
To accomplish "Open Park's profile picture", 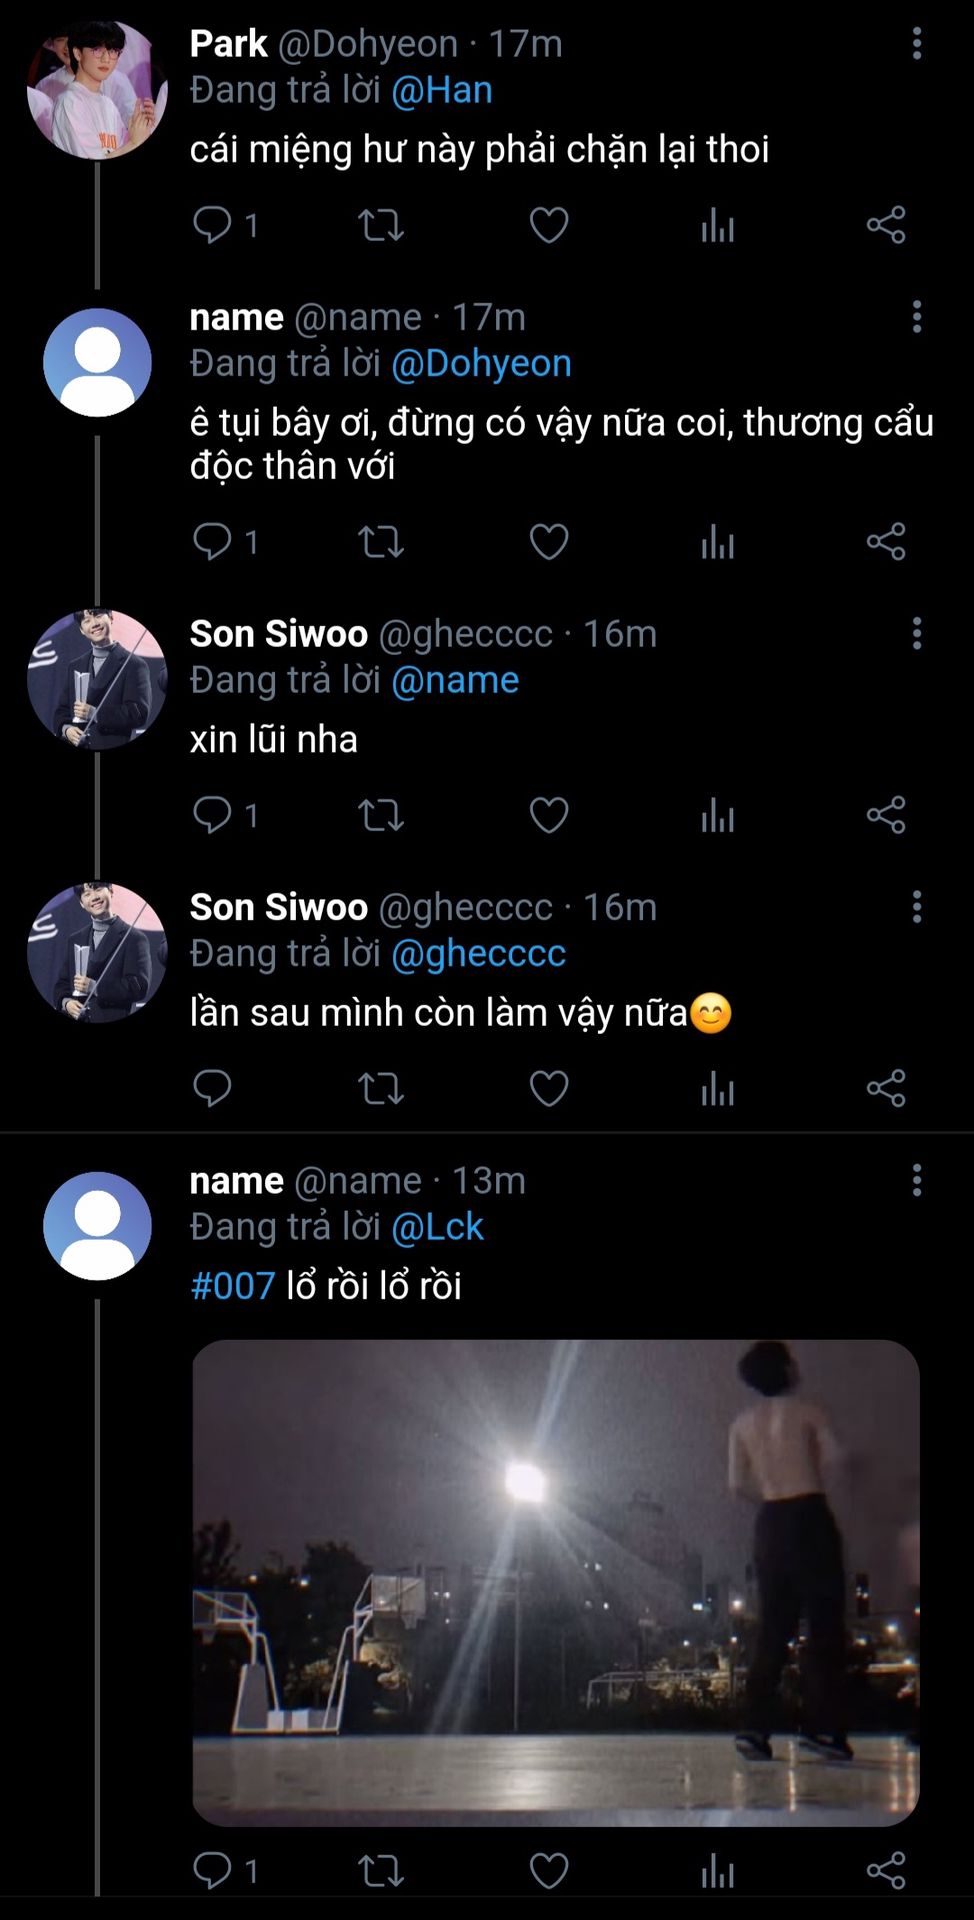I will pos(97,90).
